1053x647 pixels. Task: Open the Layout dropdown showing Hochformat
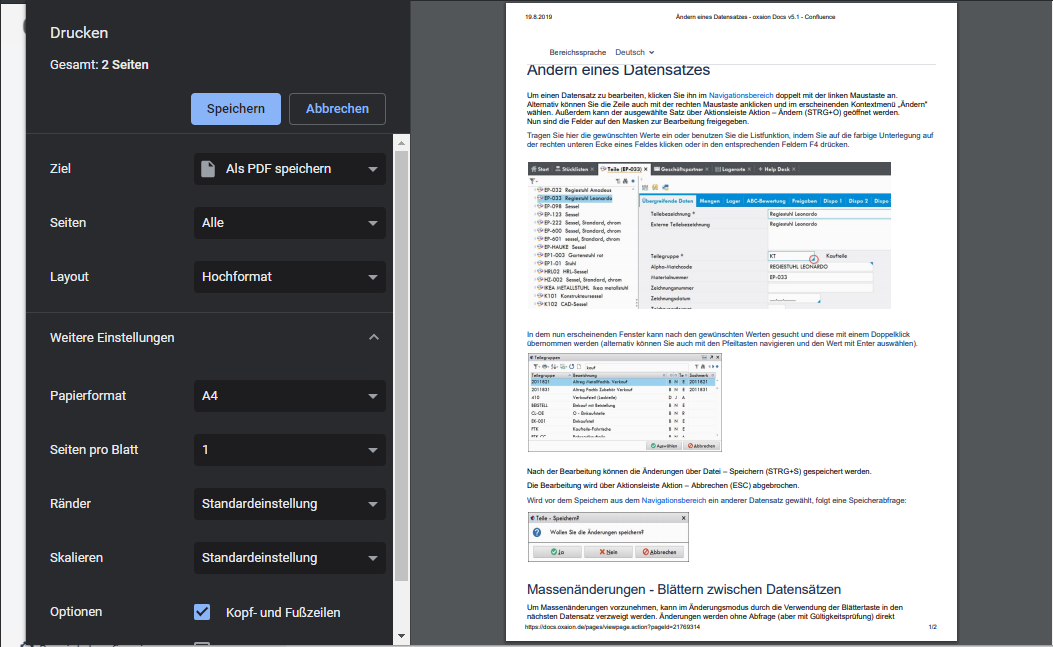pos(289,277)
